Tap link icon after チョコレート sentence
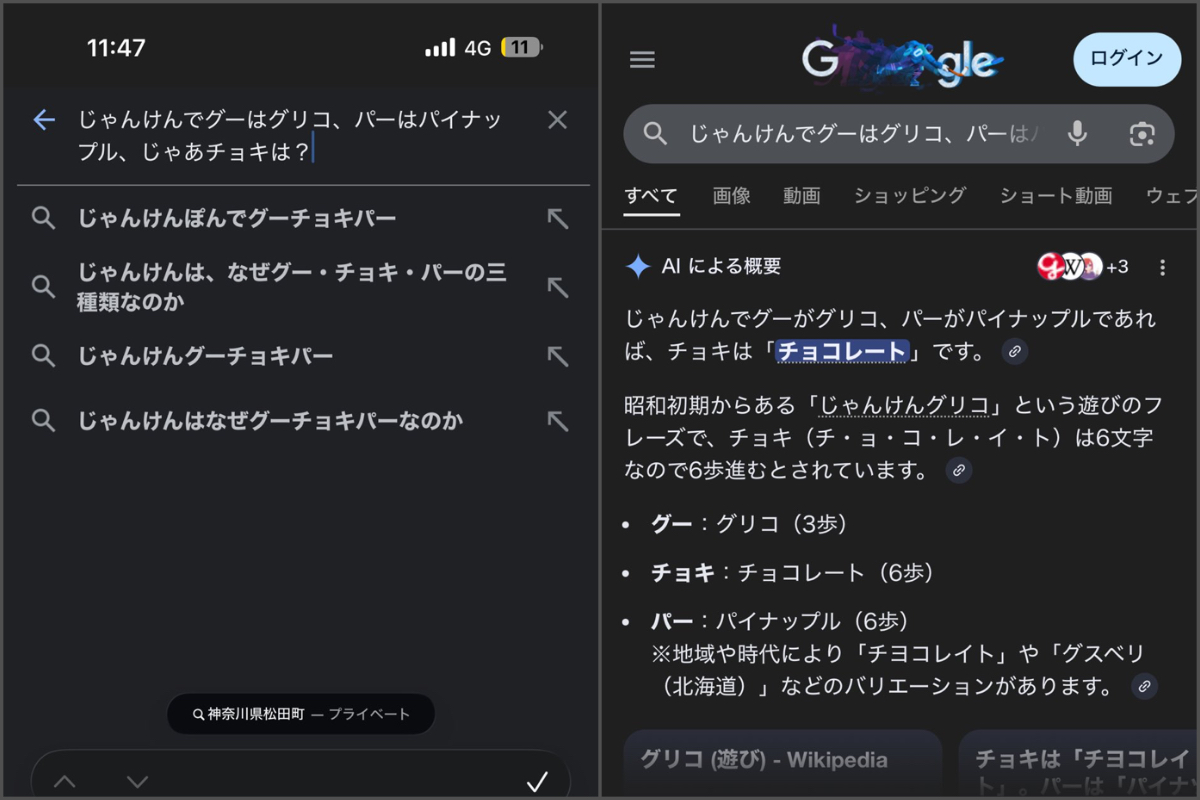The height and width of the screenshot is (800, 1200). pyautogui.click(x=1014, y=351)
